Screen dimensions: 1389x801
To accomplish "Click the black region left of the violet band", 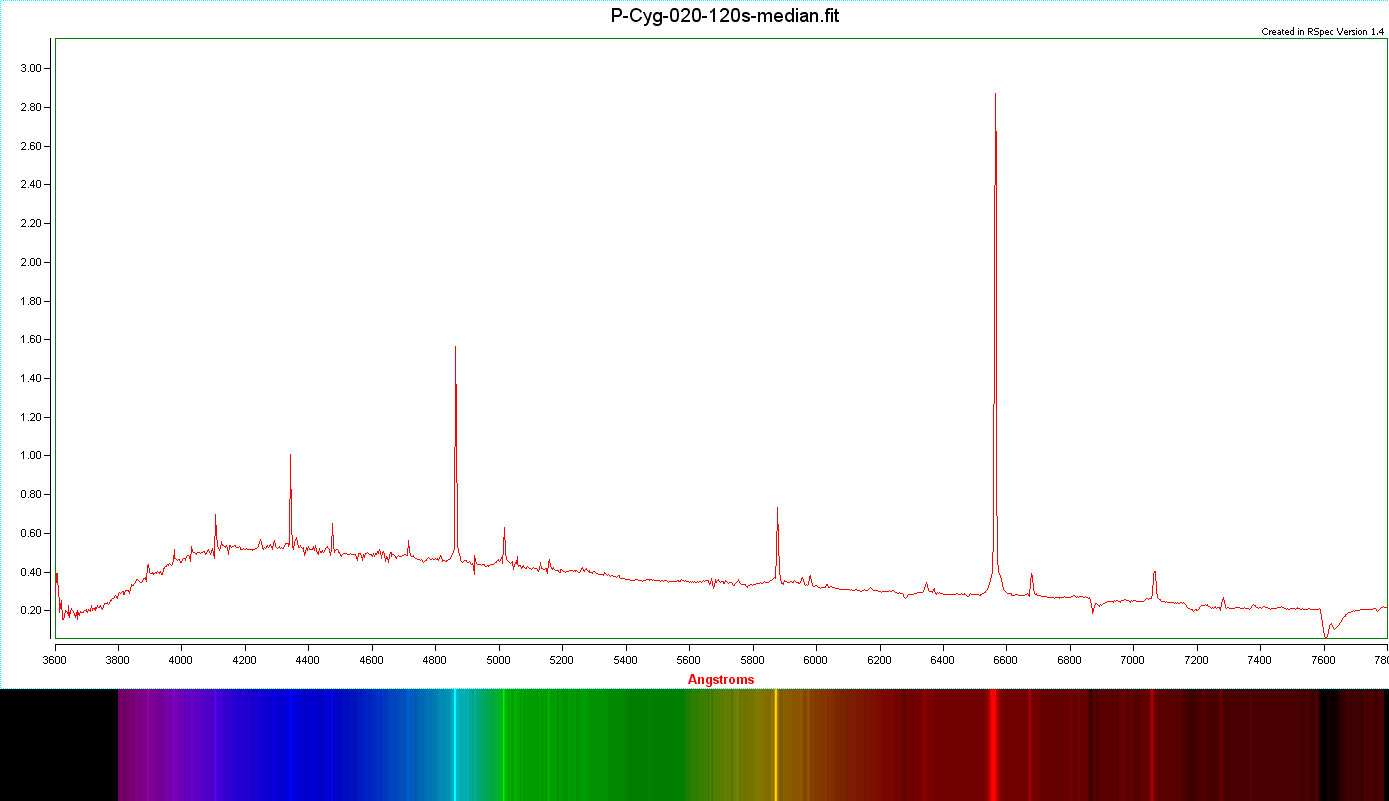I will coord(58,744).
